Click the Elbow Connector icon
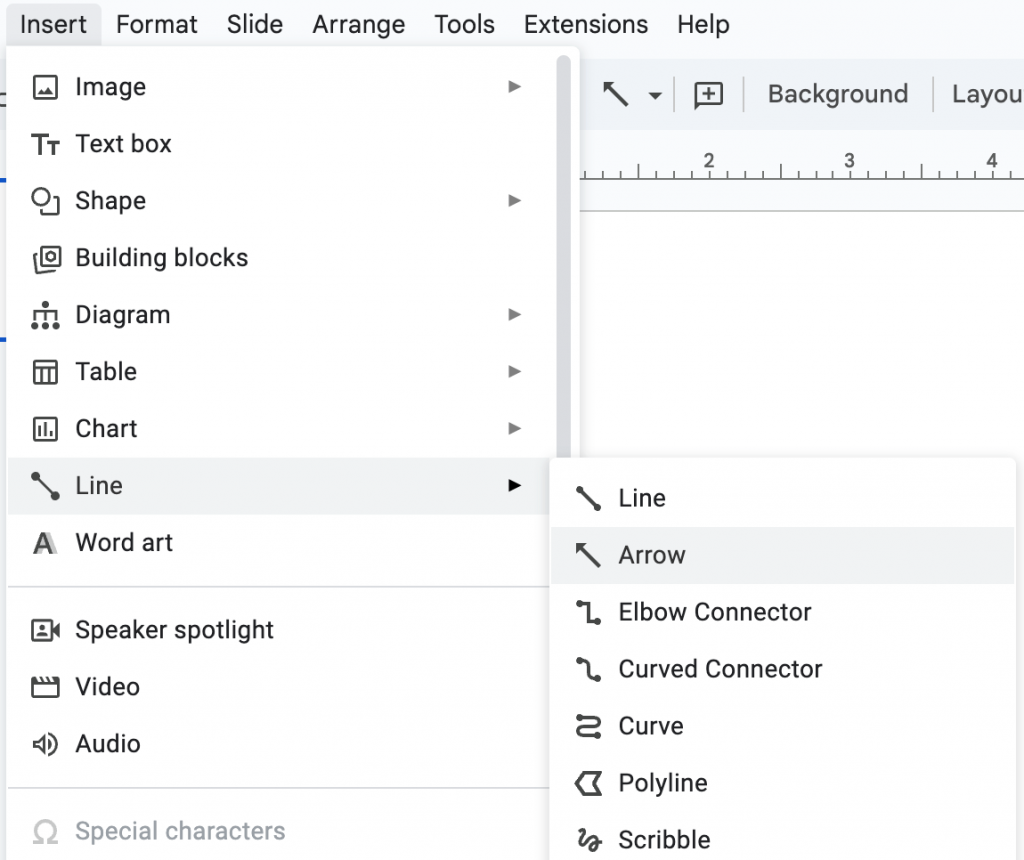The width and height of the screenshot is (1024, 860). click(x=588, y=613)
